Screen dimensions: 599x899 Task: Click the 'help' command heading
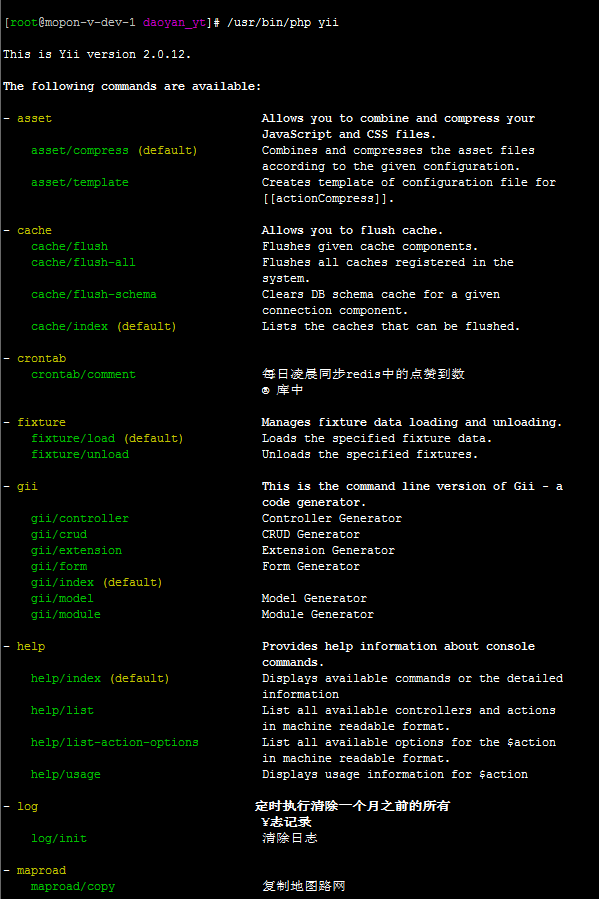pyautogui.click(x=30, y=646)
